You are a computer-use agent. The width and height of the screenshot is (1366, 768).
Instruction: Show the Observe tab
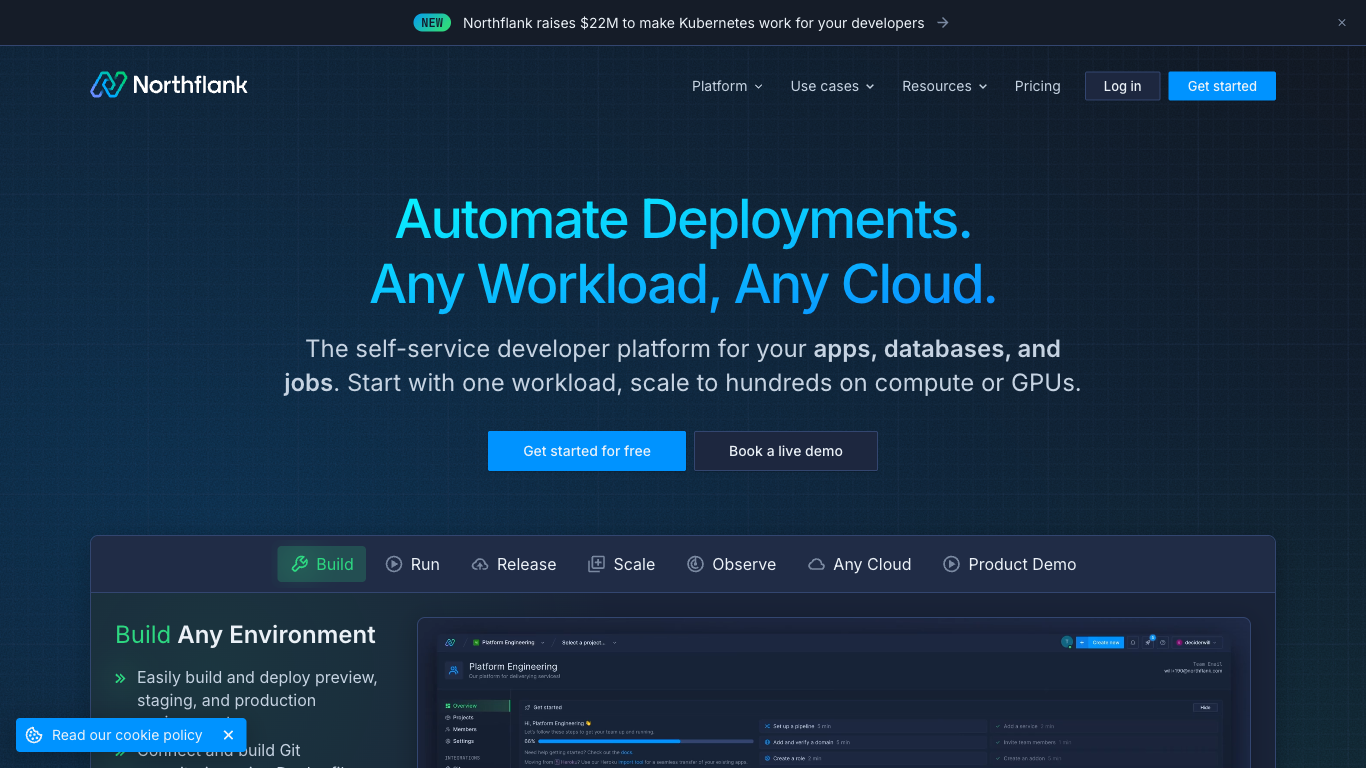point(731,564)
